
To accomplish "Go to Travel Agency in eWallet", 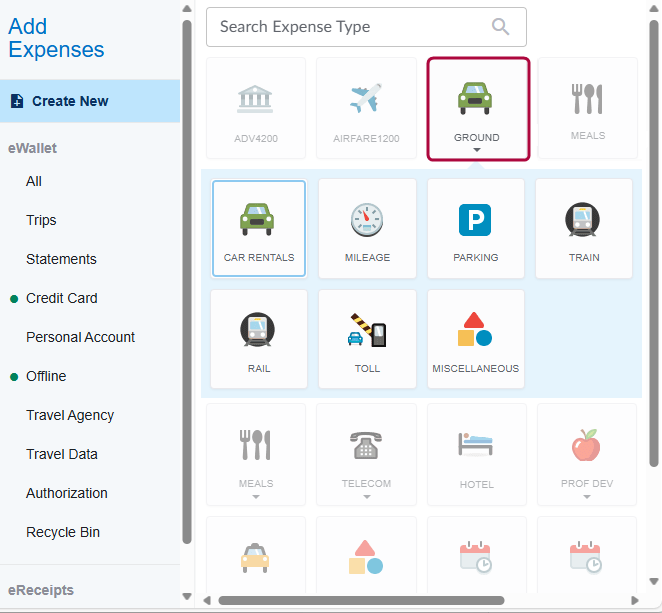I will [x=70, y=415].
